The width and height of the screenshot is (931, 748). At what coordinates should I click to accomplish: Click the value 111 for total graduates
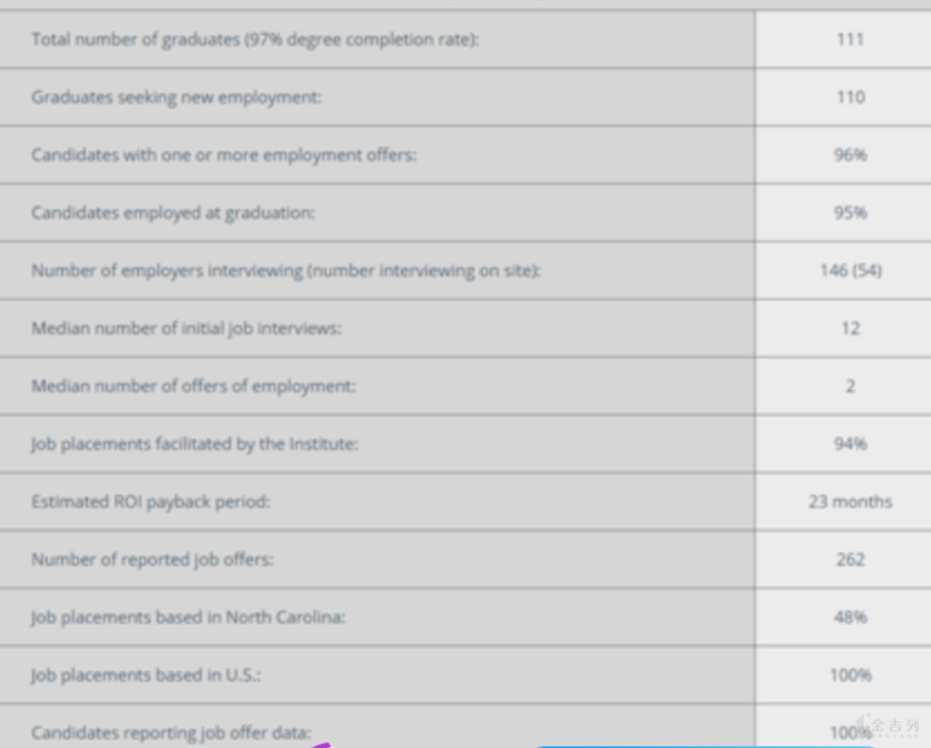[850, 40]
